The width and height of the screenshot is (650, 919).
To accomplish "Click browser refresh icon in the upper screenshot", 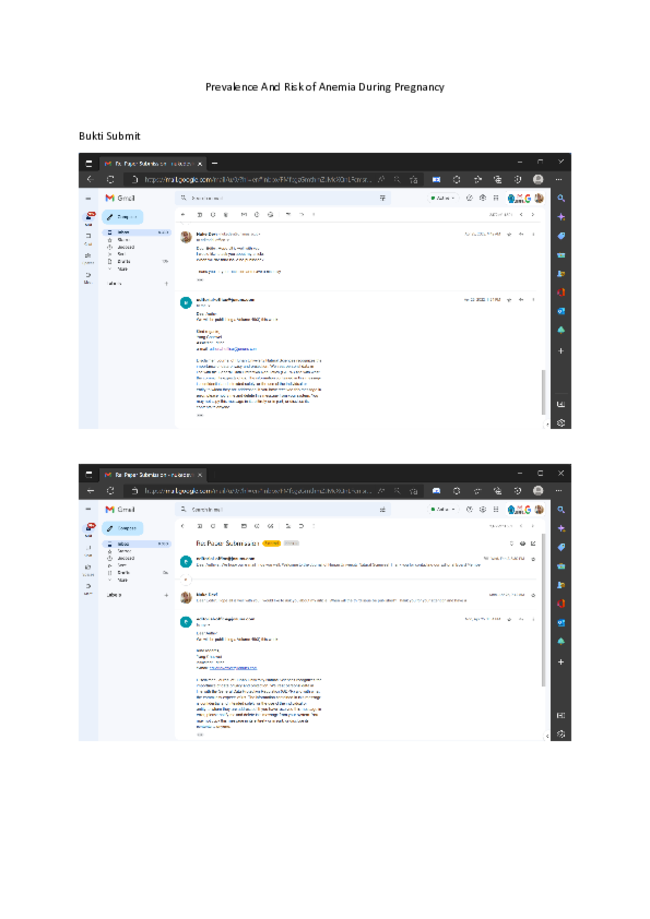I will (110, 179).
